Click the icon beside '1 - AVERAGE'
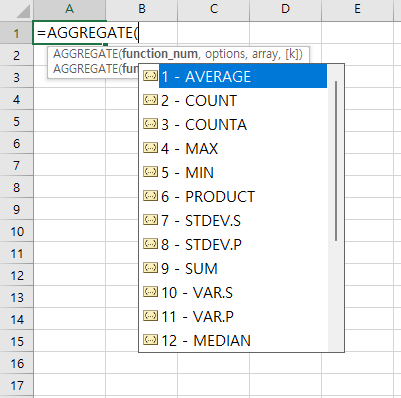The width and height of the screenshot is (401, 398). 150,76
